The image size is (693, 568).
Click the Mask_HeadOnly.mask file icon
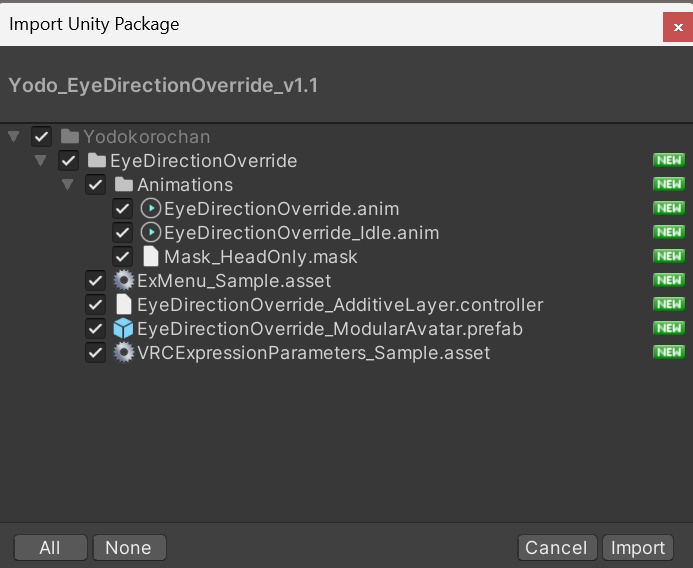tap(151, 257)
